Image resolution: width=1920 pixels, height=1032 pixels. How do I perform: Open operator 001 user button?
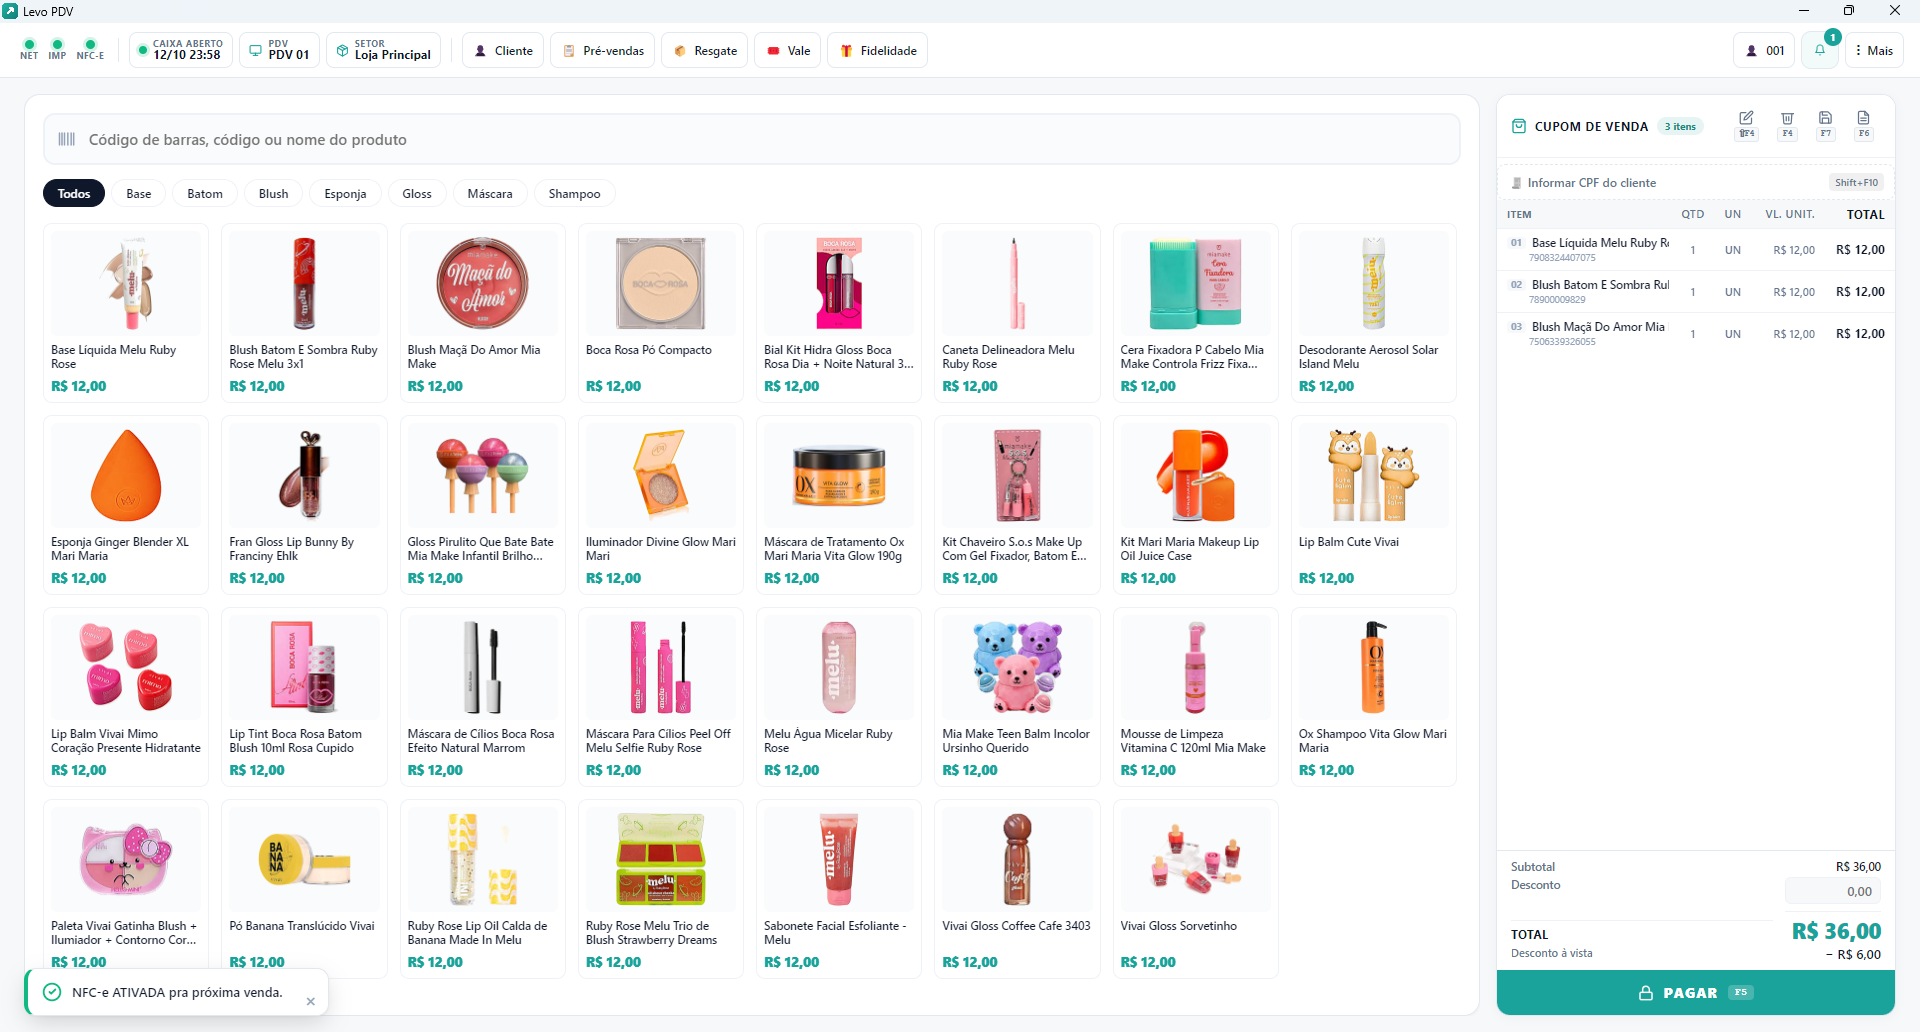click(x=1764, y=50)
